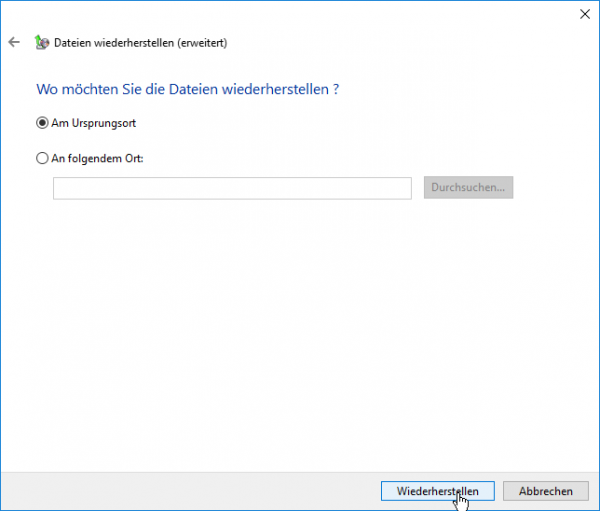
Task: Click the file restore wizard icon
Action: point(41,42)
